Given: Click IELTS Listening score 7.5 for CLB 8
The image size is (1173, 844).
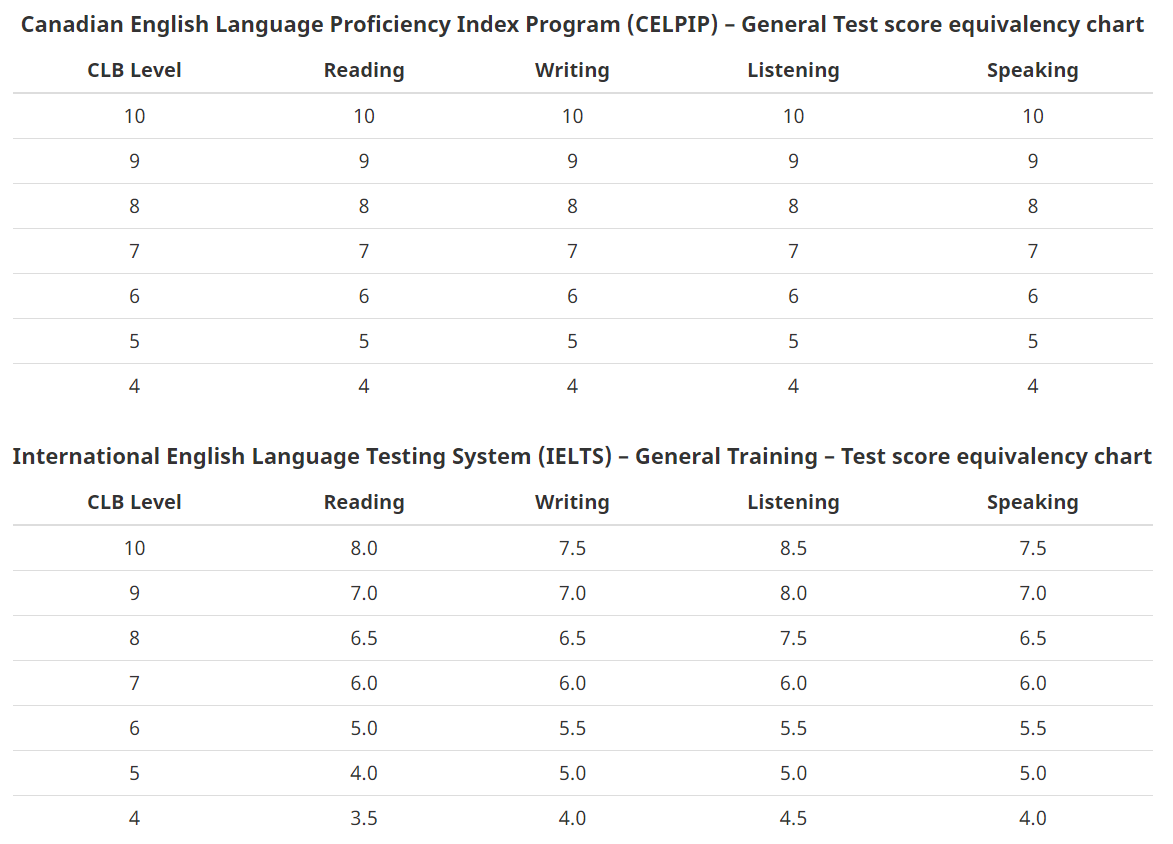Looking at the screenshot, I should pos(793,638).
